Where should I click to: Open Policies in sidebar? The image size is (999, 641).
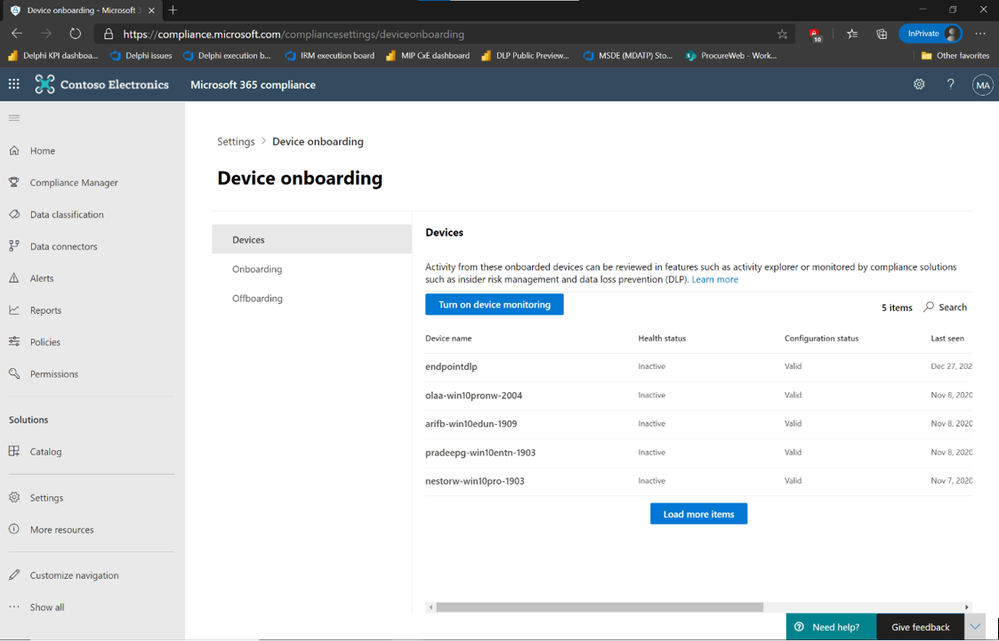pyautogui.click(x=45, y=342)
